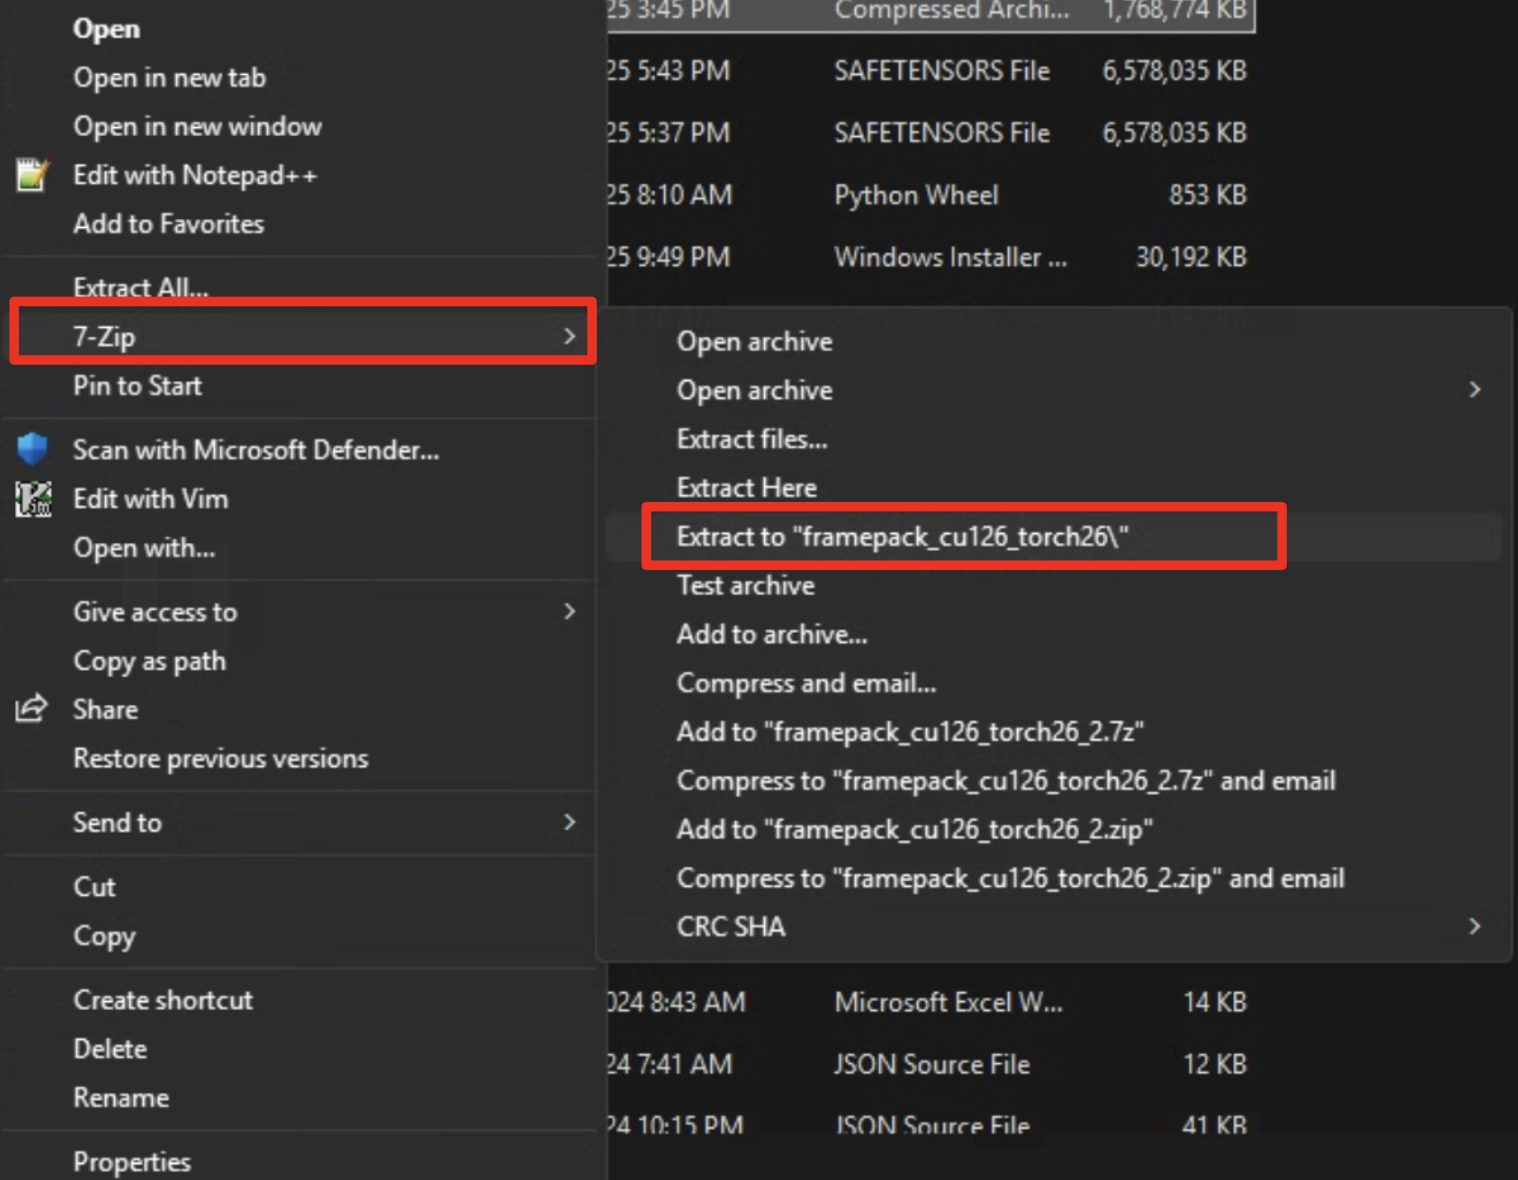Click Copy as path
Screen dimensions: 1518x1180
click(149, 661)
